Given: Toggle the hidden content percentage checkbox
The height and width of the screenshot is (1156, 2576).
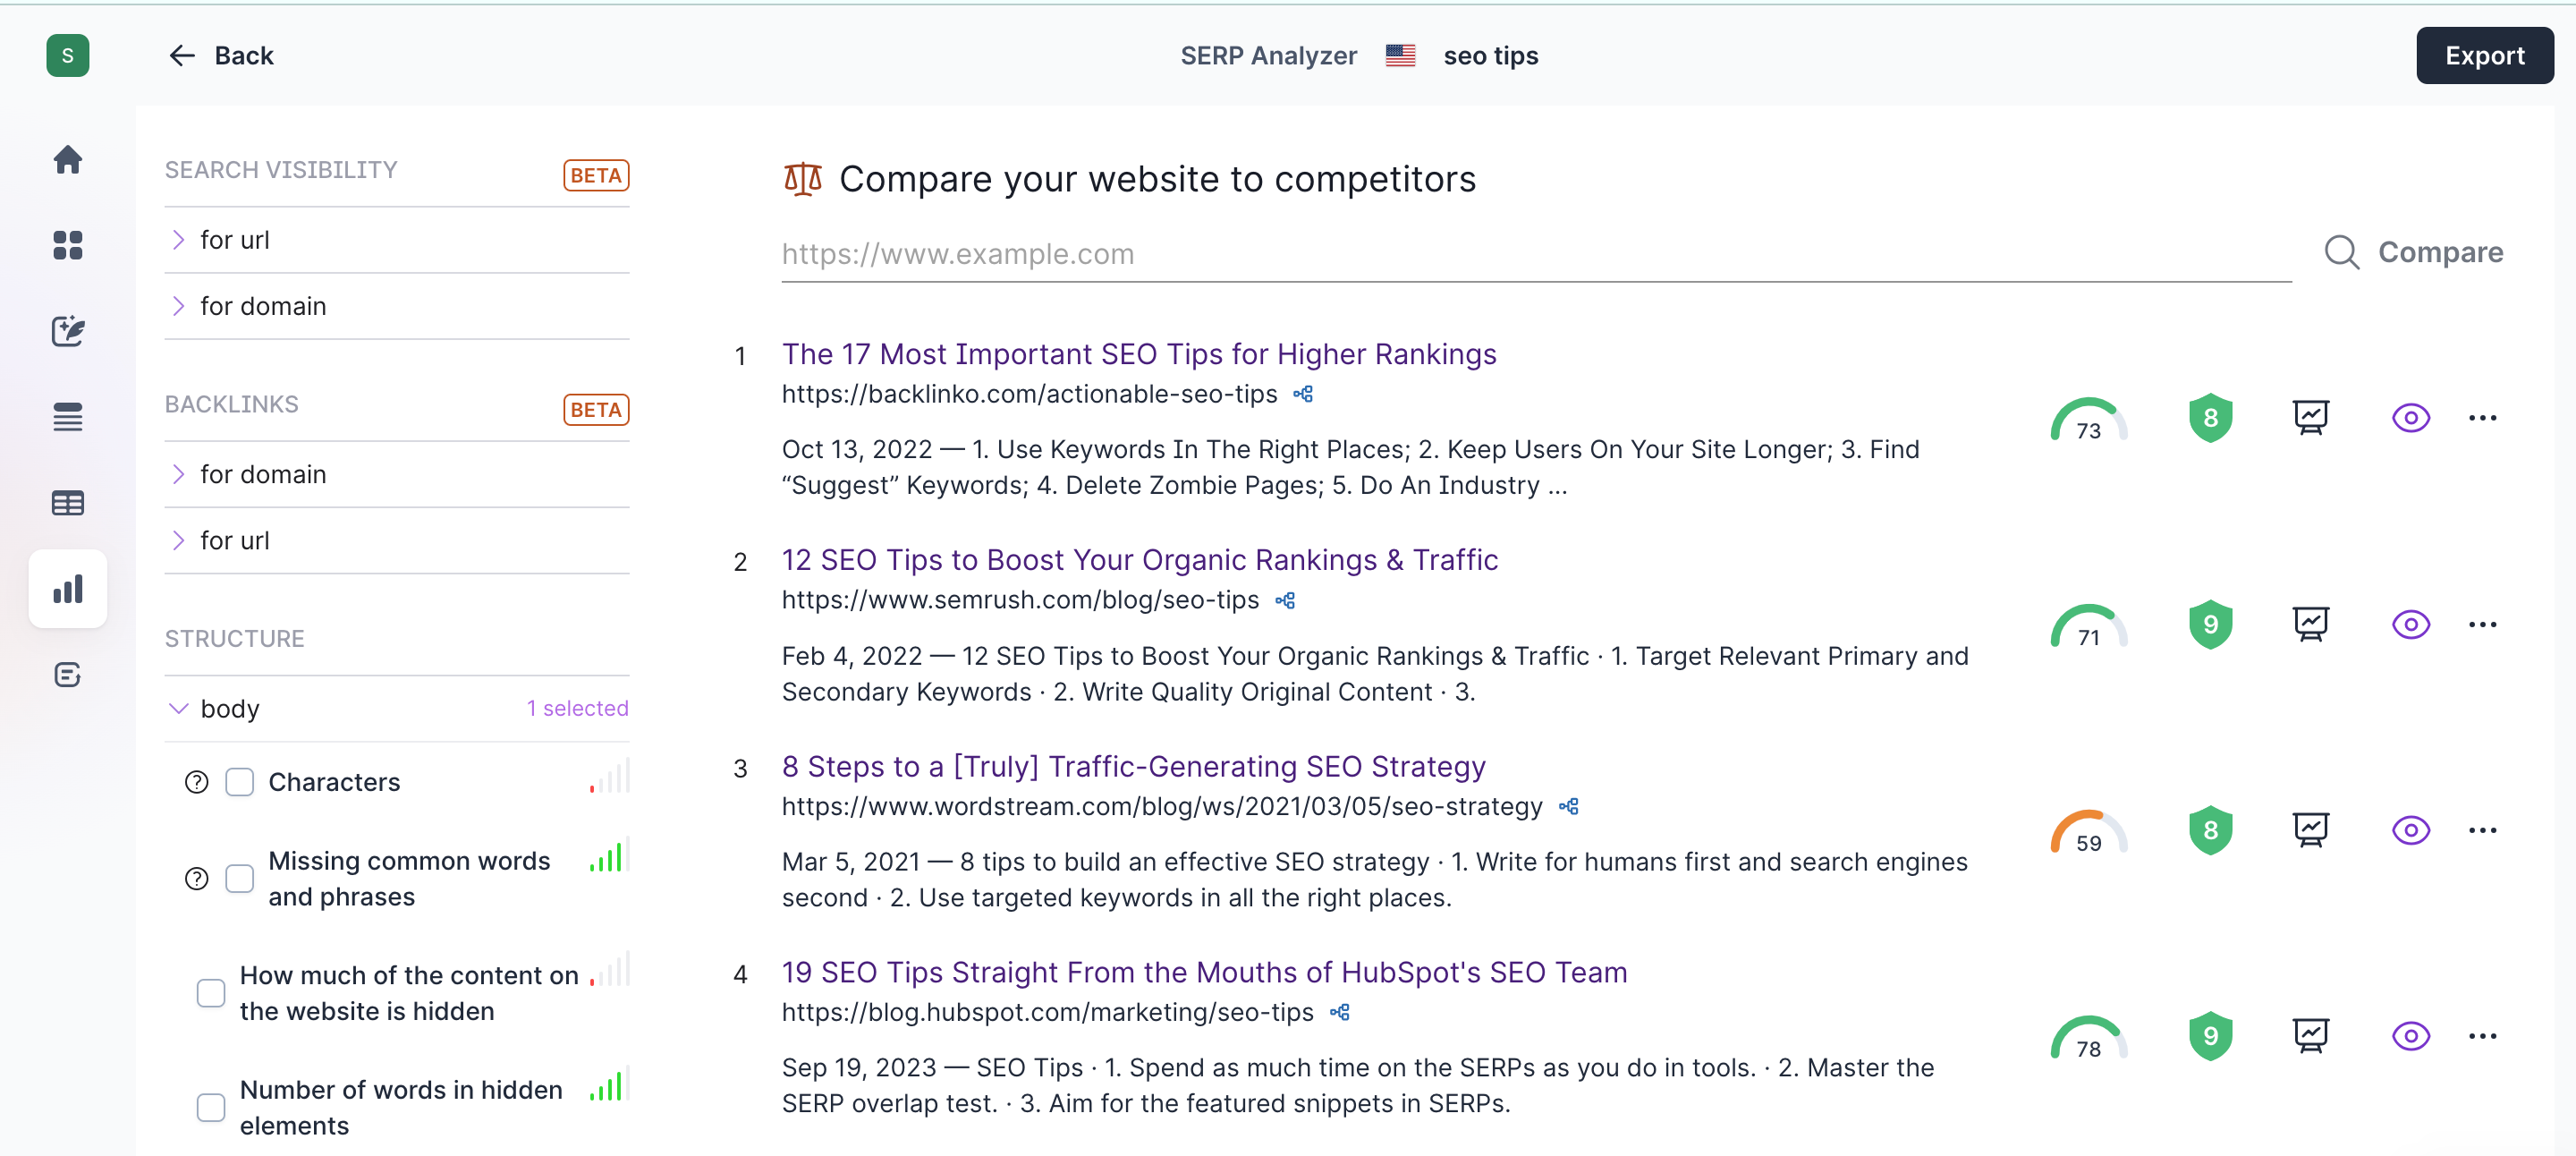Looking at the screenshot, I should click(x=210, y=990).
